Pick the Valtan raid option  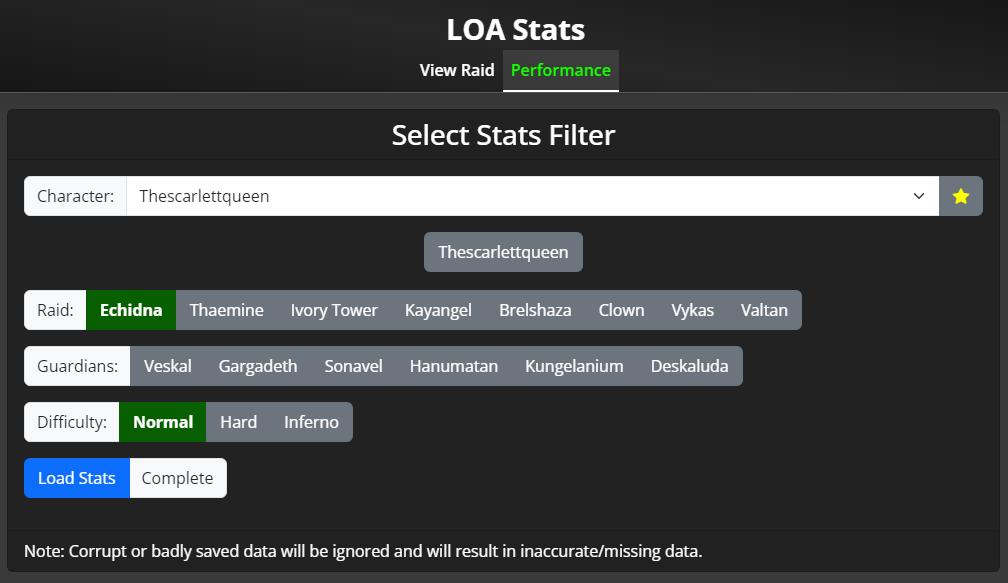pos(764,310)
